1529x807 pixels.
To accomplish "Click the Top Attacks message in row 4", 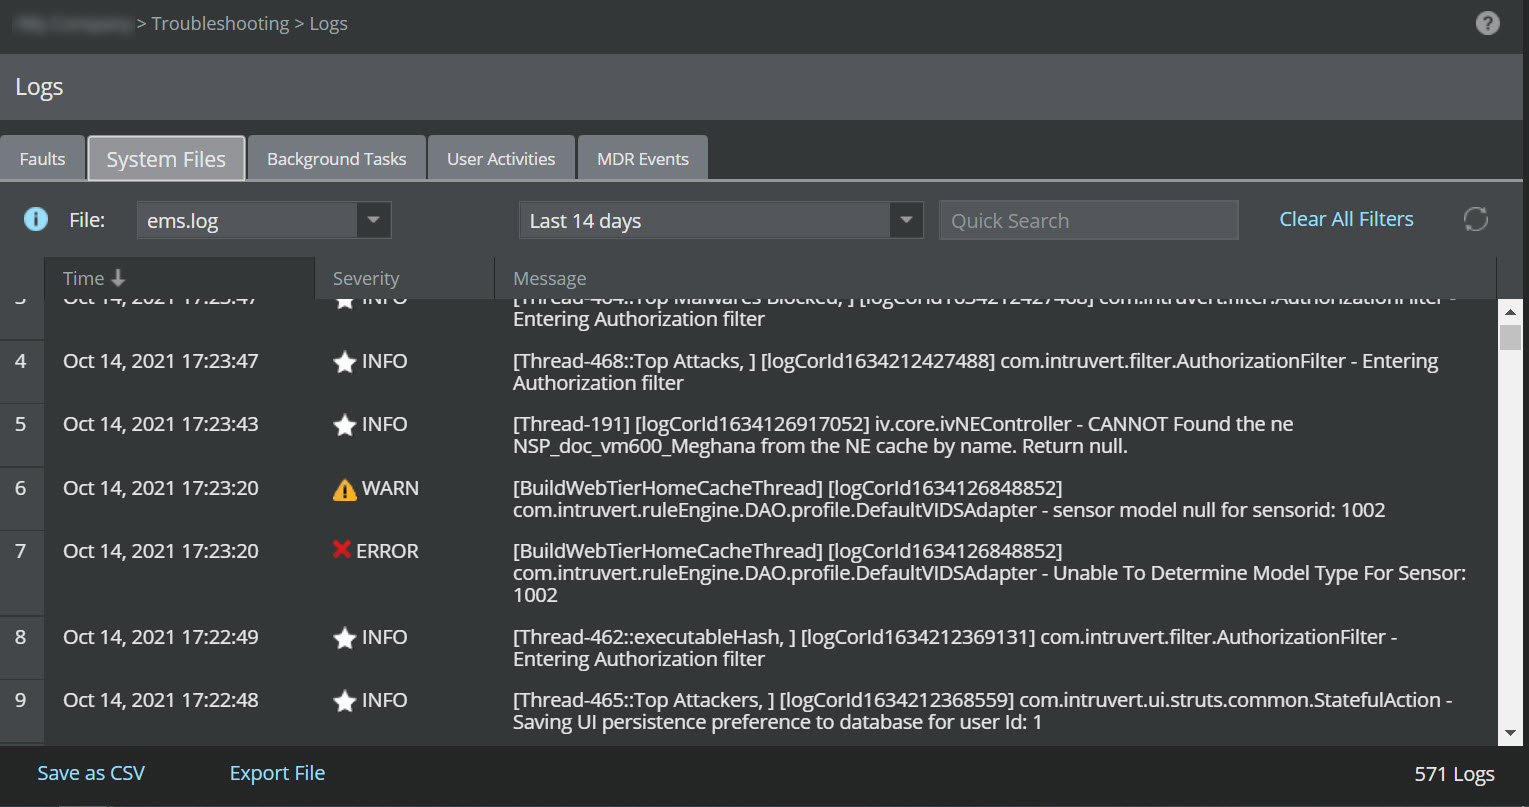I will pyautogui.click(x=976, y=372).
